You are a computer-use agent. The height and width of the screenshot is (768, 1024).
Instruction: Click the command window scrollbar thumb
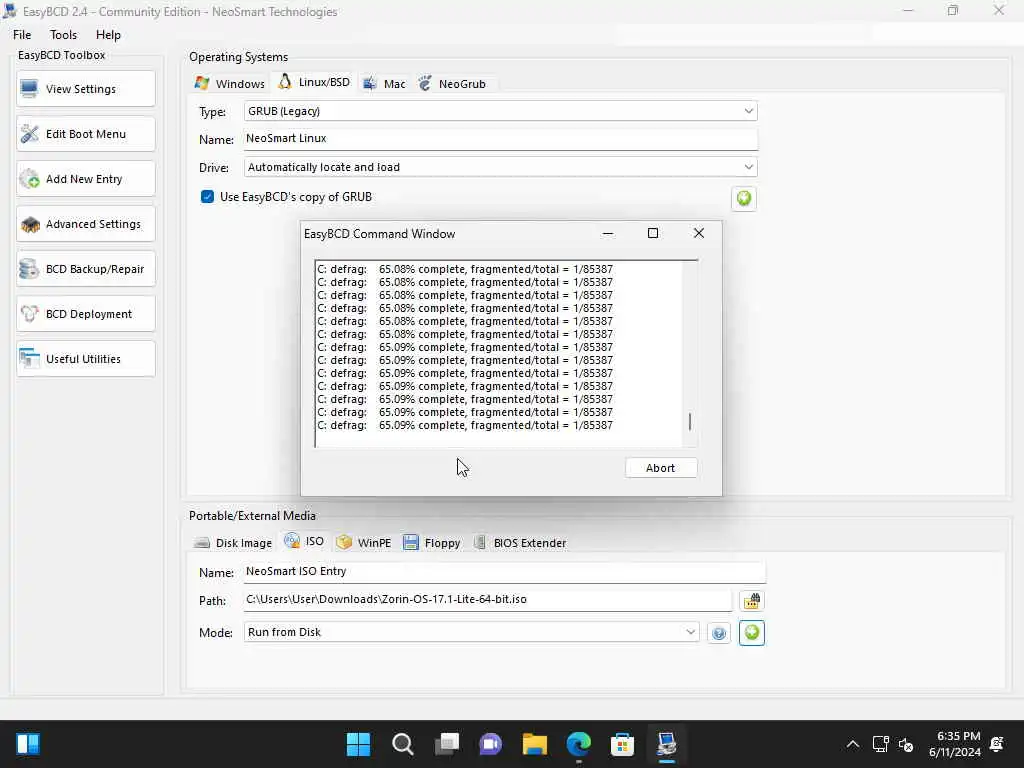tap(690, 422)
